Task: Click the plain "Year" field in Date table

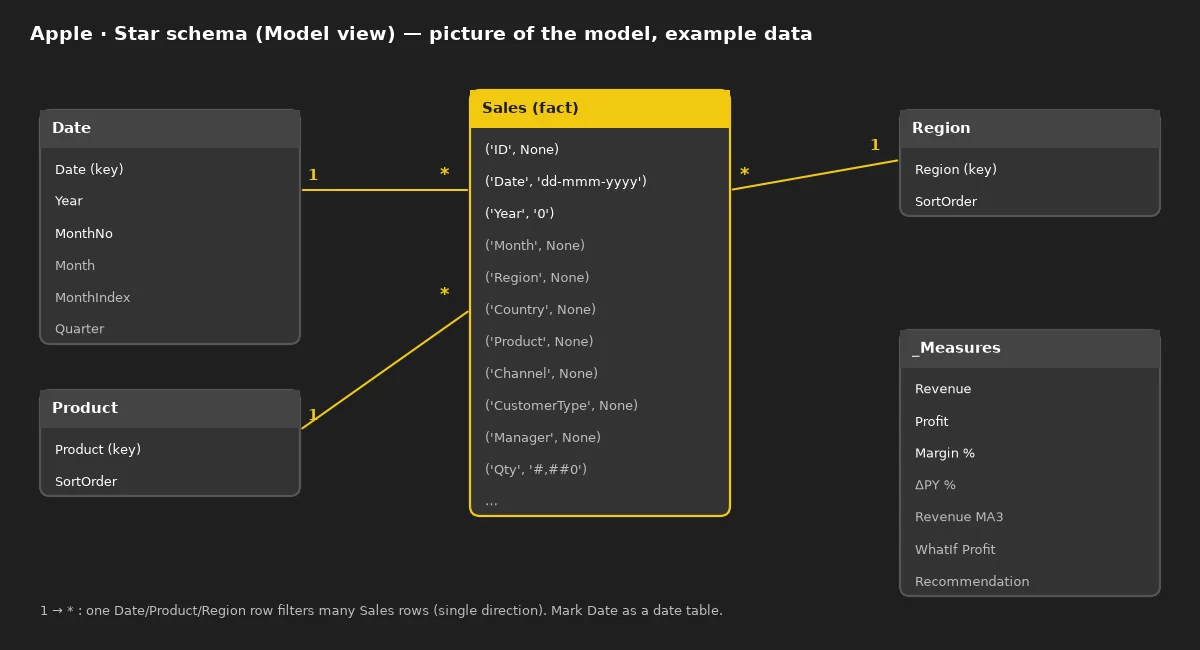Action: click(x=69, y=201)
